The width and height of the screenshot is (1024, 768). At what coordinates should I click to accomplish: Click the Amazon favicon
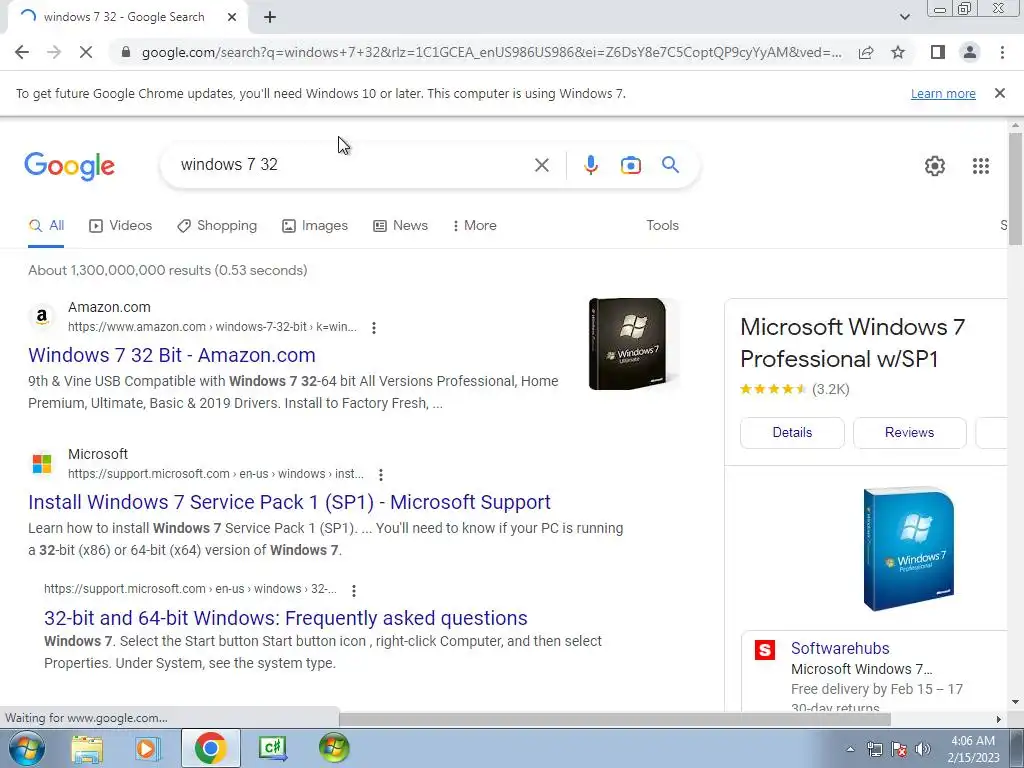point(42,317)
